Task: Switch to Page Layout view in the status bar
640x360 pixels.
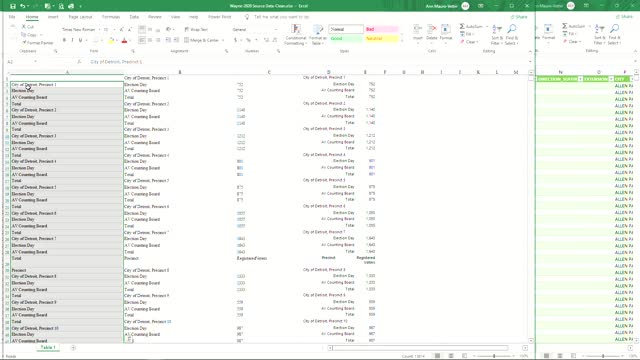Action: click(x=451, y=356)
